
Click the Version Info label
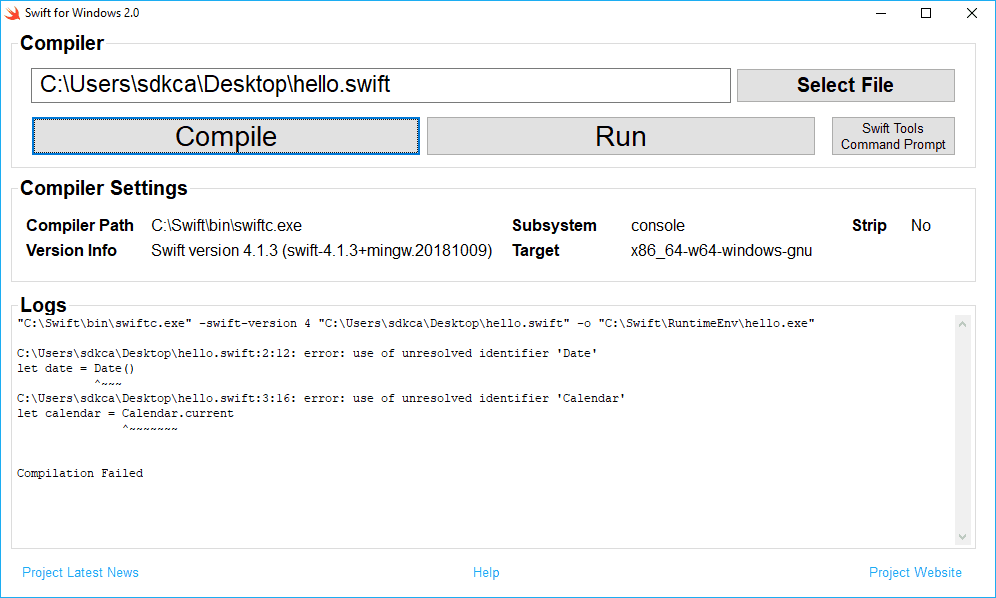click(71, 250)
